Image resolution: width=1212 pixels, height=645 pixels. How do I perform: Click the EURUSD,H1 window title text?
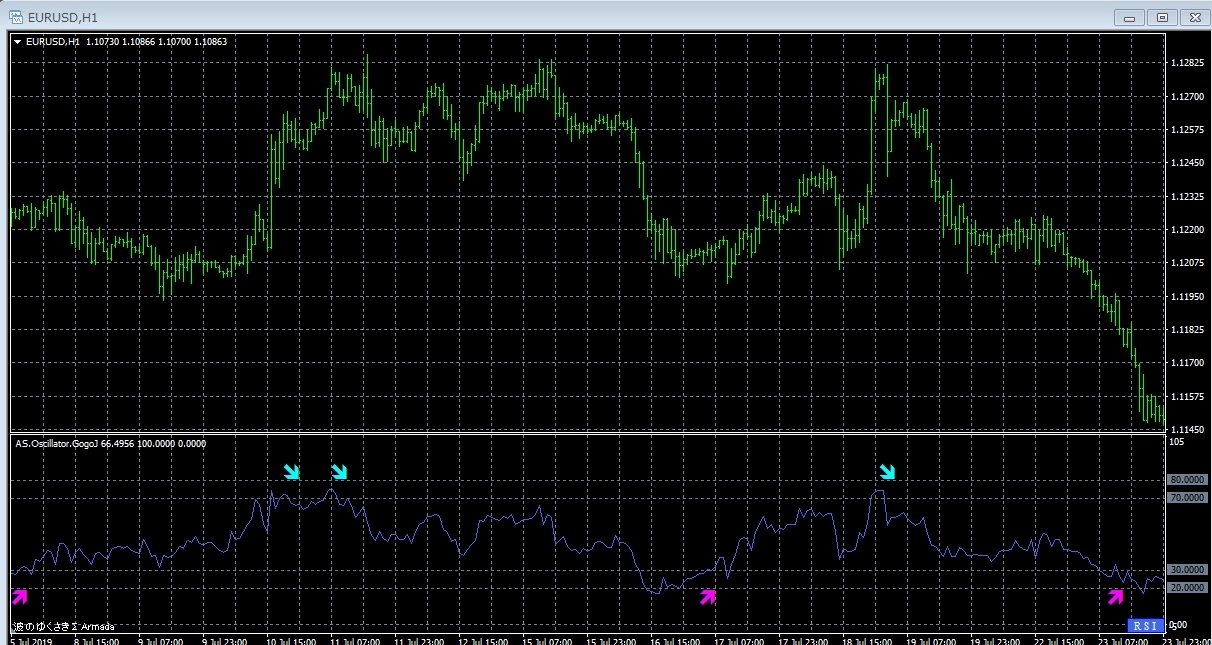click(63, 17)
